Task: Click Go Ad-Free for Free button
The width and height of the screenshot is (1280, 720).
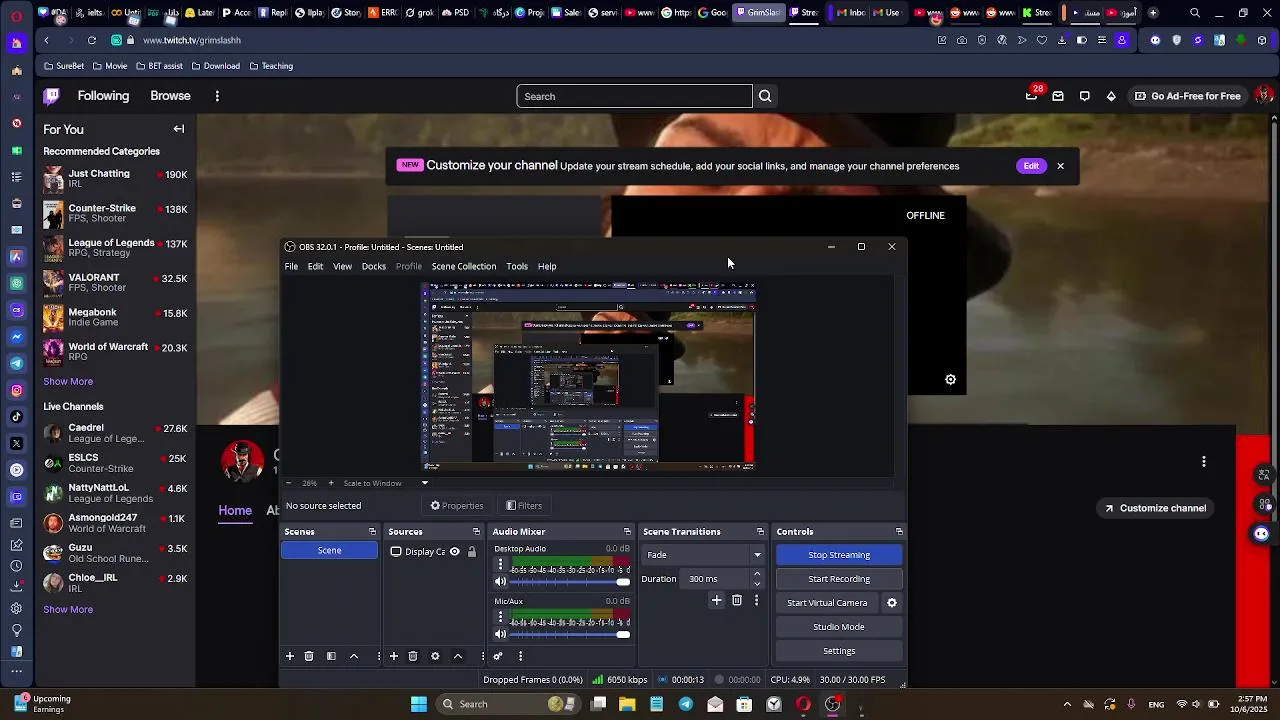Action: pyautogui.click(x=1187, y=96)
